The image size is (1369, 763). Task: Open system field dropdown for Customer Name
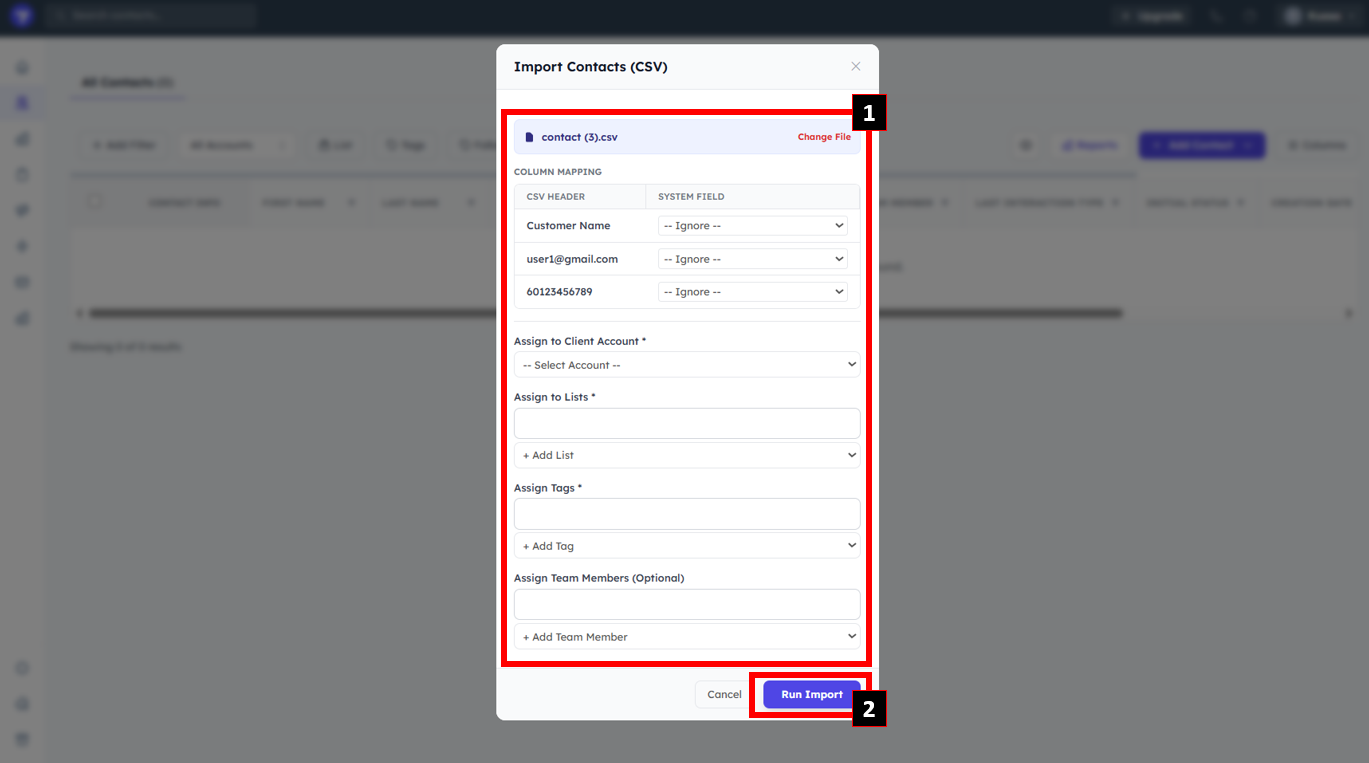(x=752, y=226)
